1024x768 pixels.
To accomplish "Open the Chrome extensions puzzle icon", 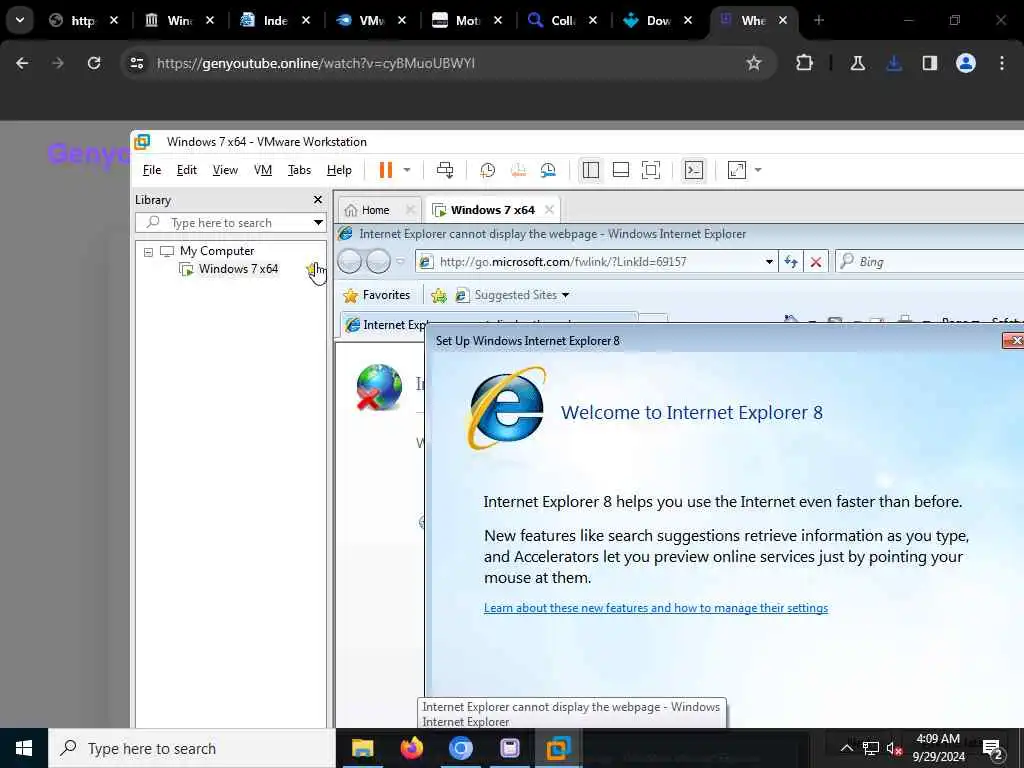I will coord(805,63).
